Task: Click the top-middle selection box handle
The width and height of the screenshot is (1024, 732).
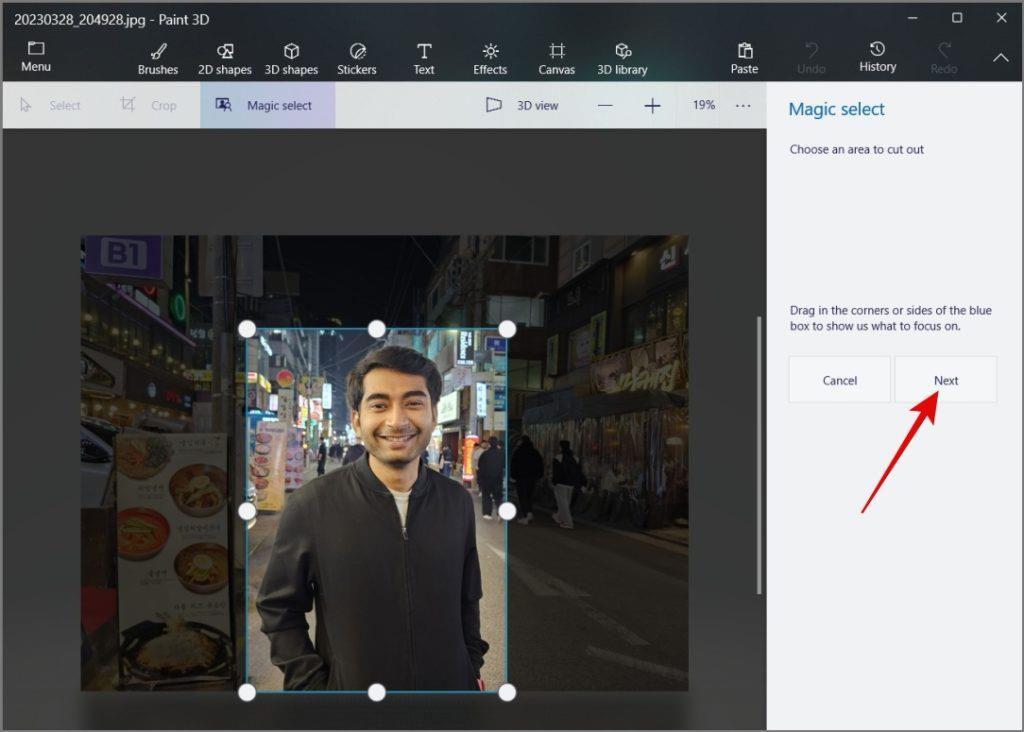Action: coord(377,329)
